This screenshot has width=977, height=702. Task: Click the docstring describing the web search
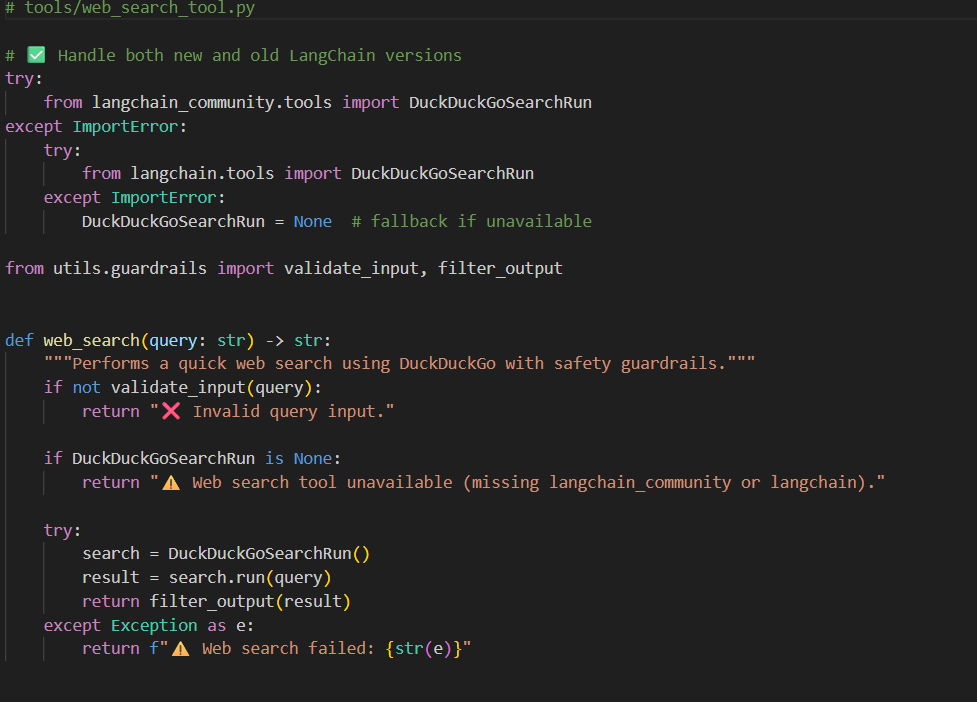400,362
